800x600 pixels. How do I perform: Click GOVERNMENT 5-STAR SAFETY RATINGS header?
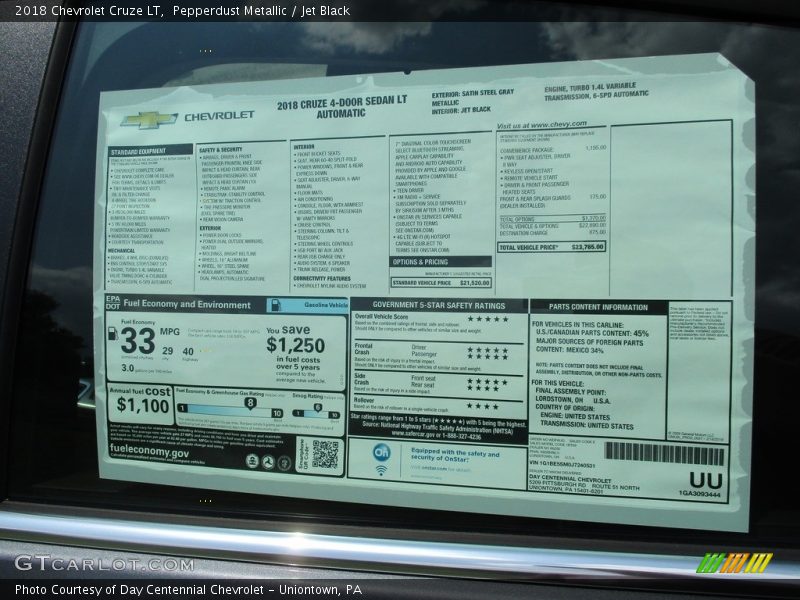point(439,305)
